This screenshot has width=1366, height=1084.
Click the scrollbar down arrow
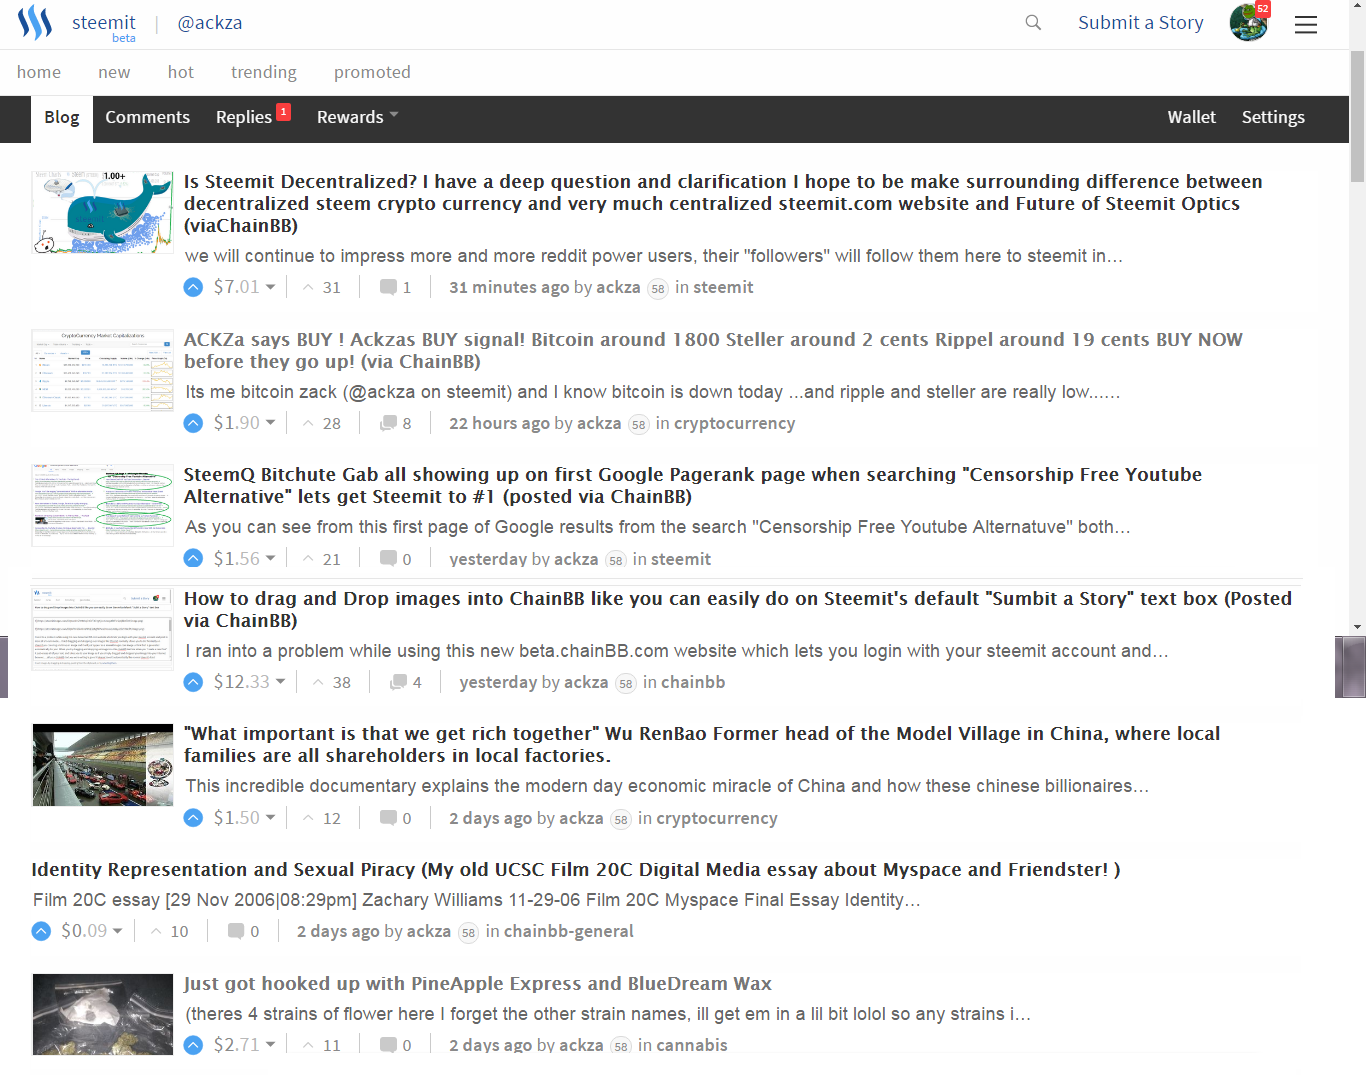pos(1357,627)
